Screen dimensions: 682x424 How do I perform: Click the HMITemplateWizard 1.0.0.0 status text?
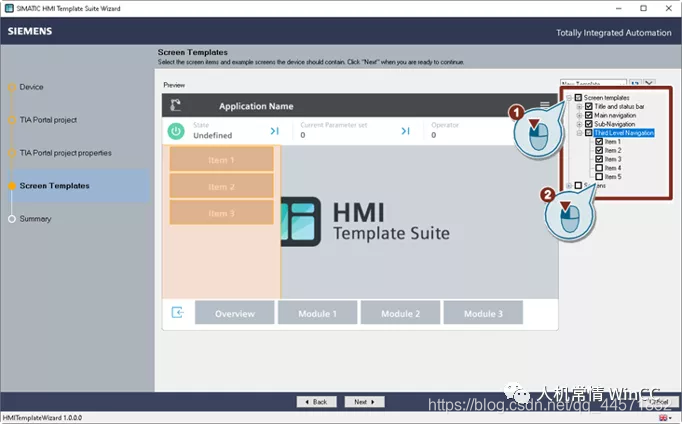[x=42, y=417]
